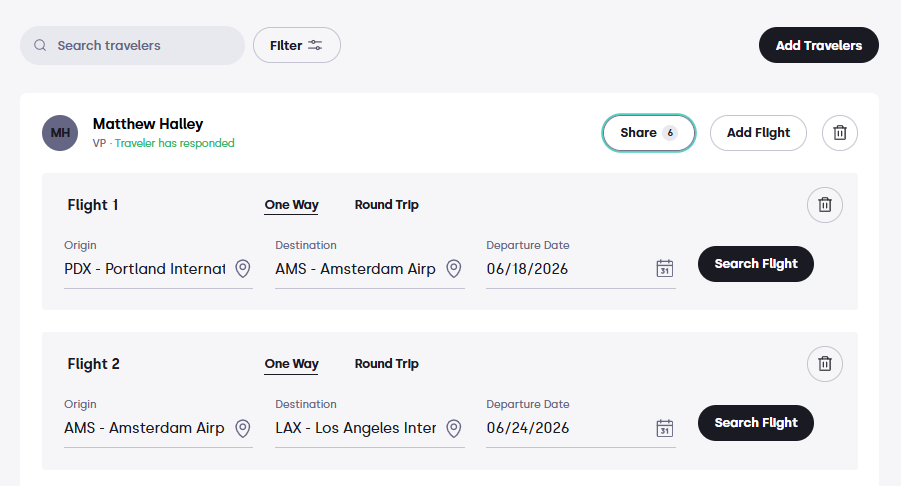Click the Add Travelers button
This screenshot has width=901, height=486.
pos(819,45)
